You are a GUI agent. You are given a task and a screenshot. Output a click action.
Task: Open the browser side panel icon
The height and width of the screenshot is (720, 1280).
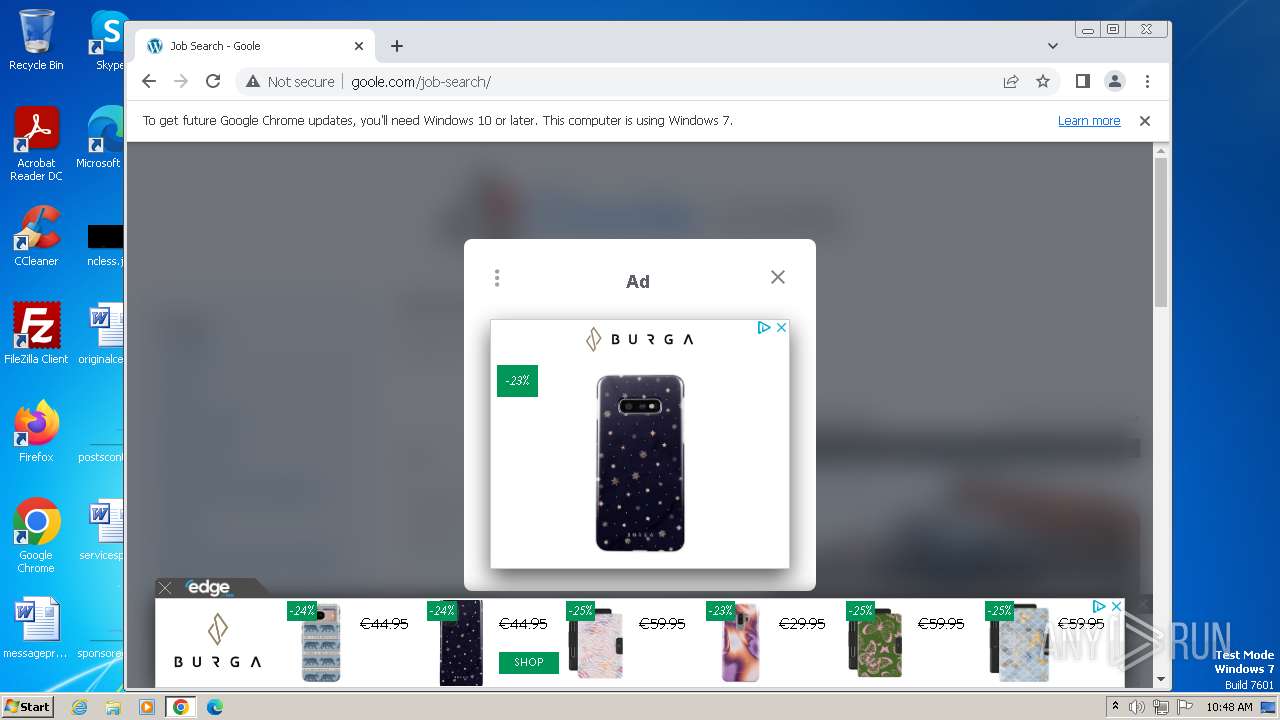1082,82
